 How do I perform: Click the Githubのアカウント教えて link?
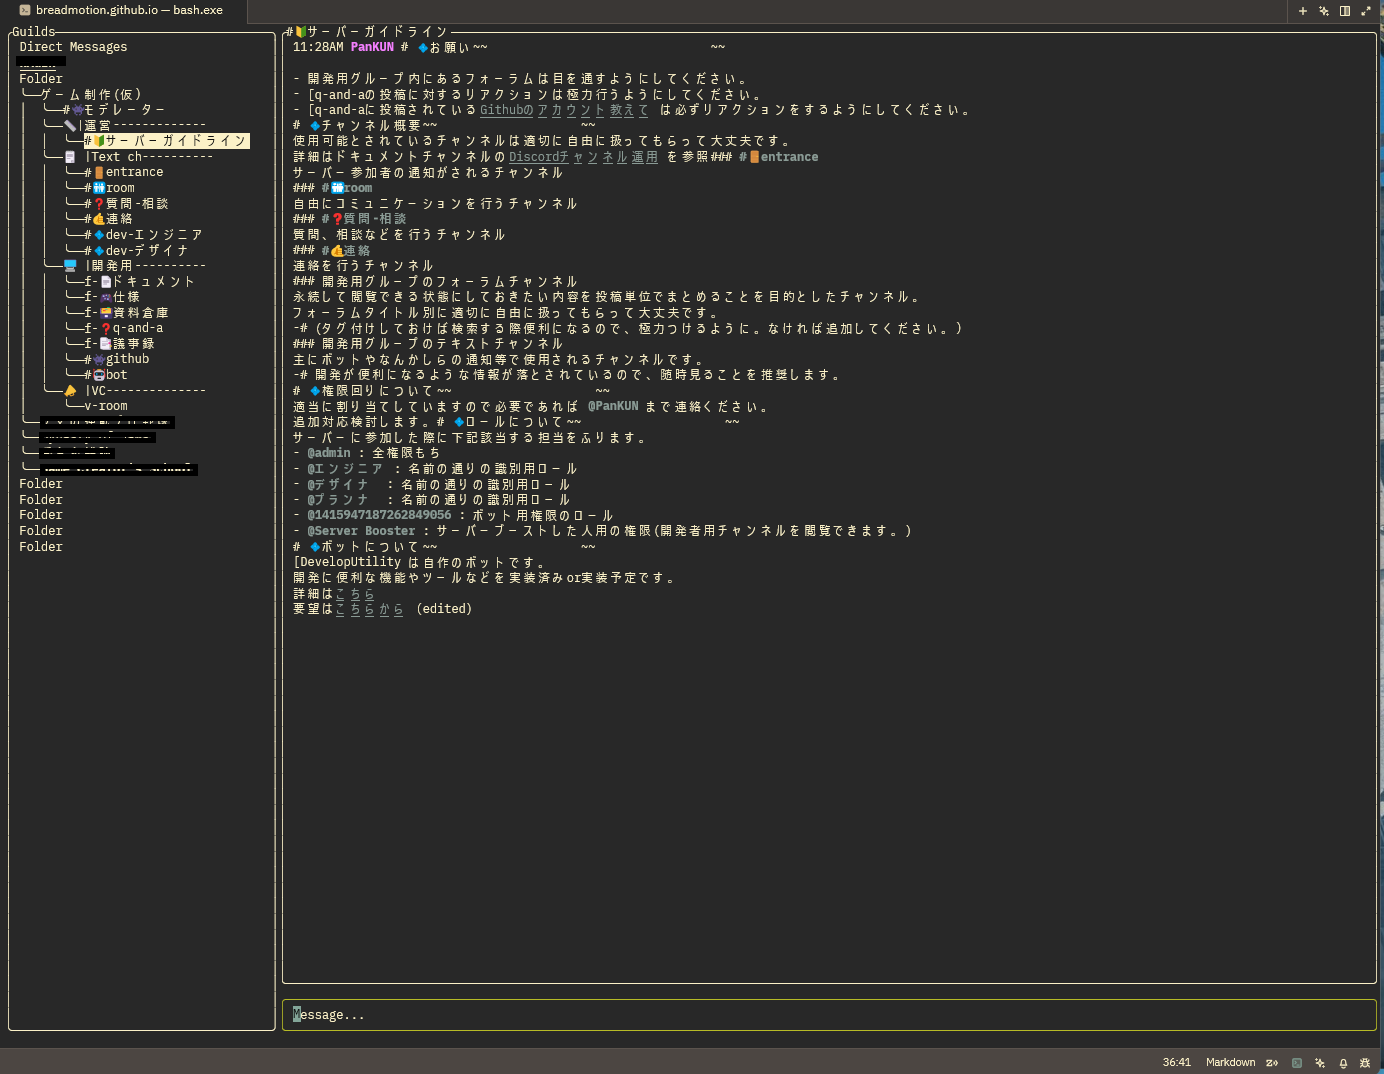pos(564,110)
